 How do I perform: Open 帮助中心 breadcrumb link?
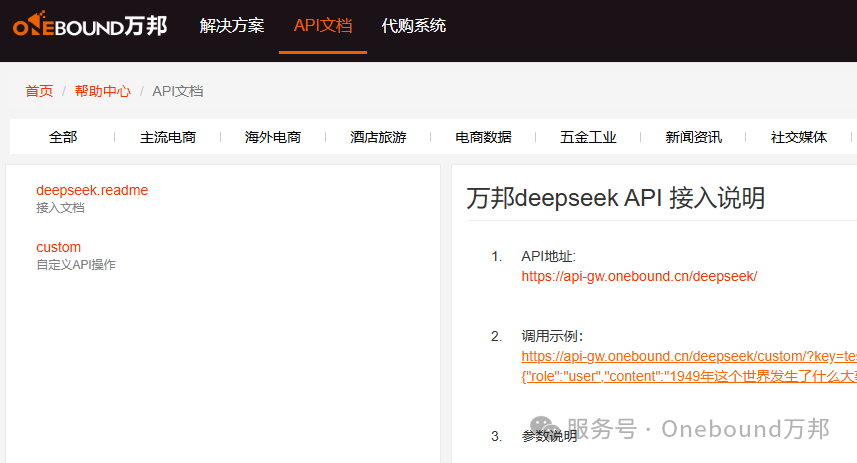[103, 91]
